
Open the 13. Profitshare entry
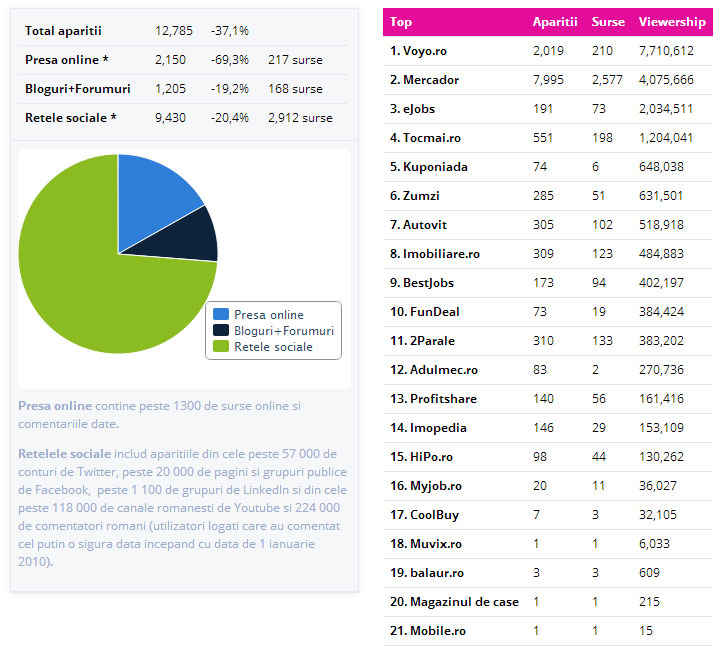click(433, 399)
